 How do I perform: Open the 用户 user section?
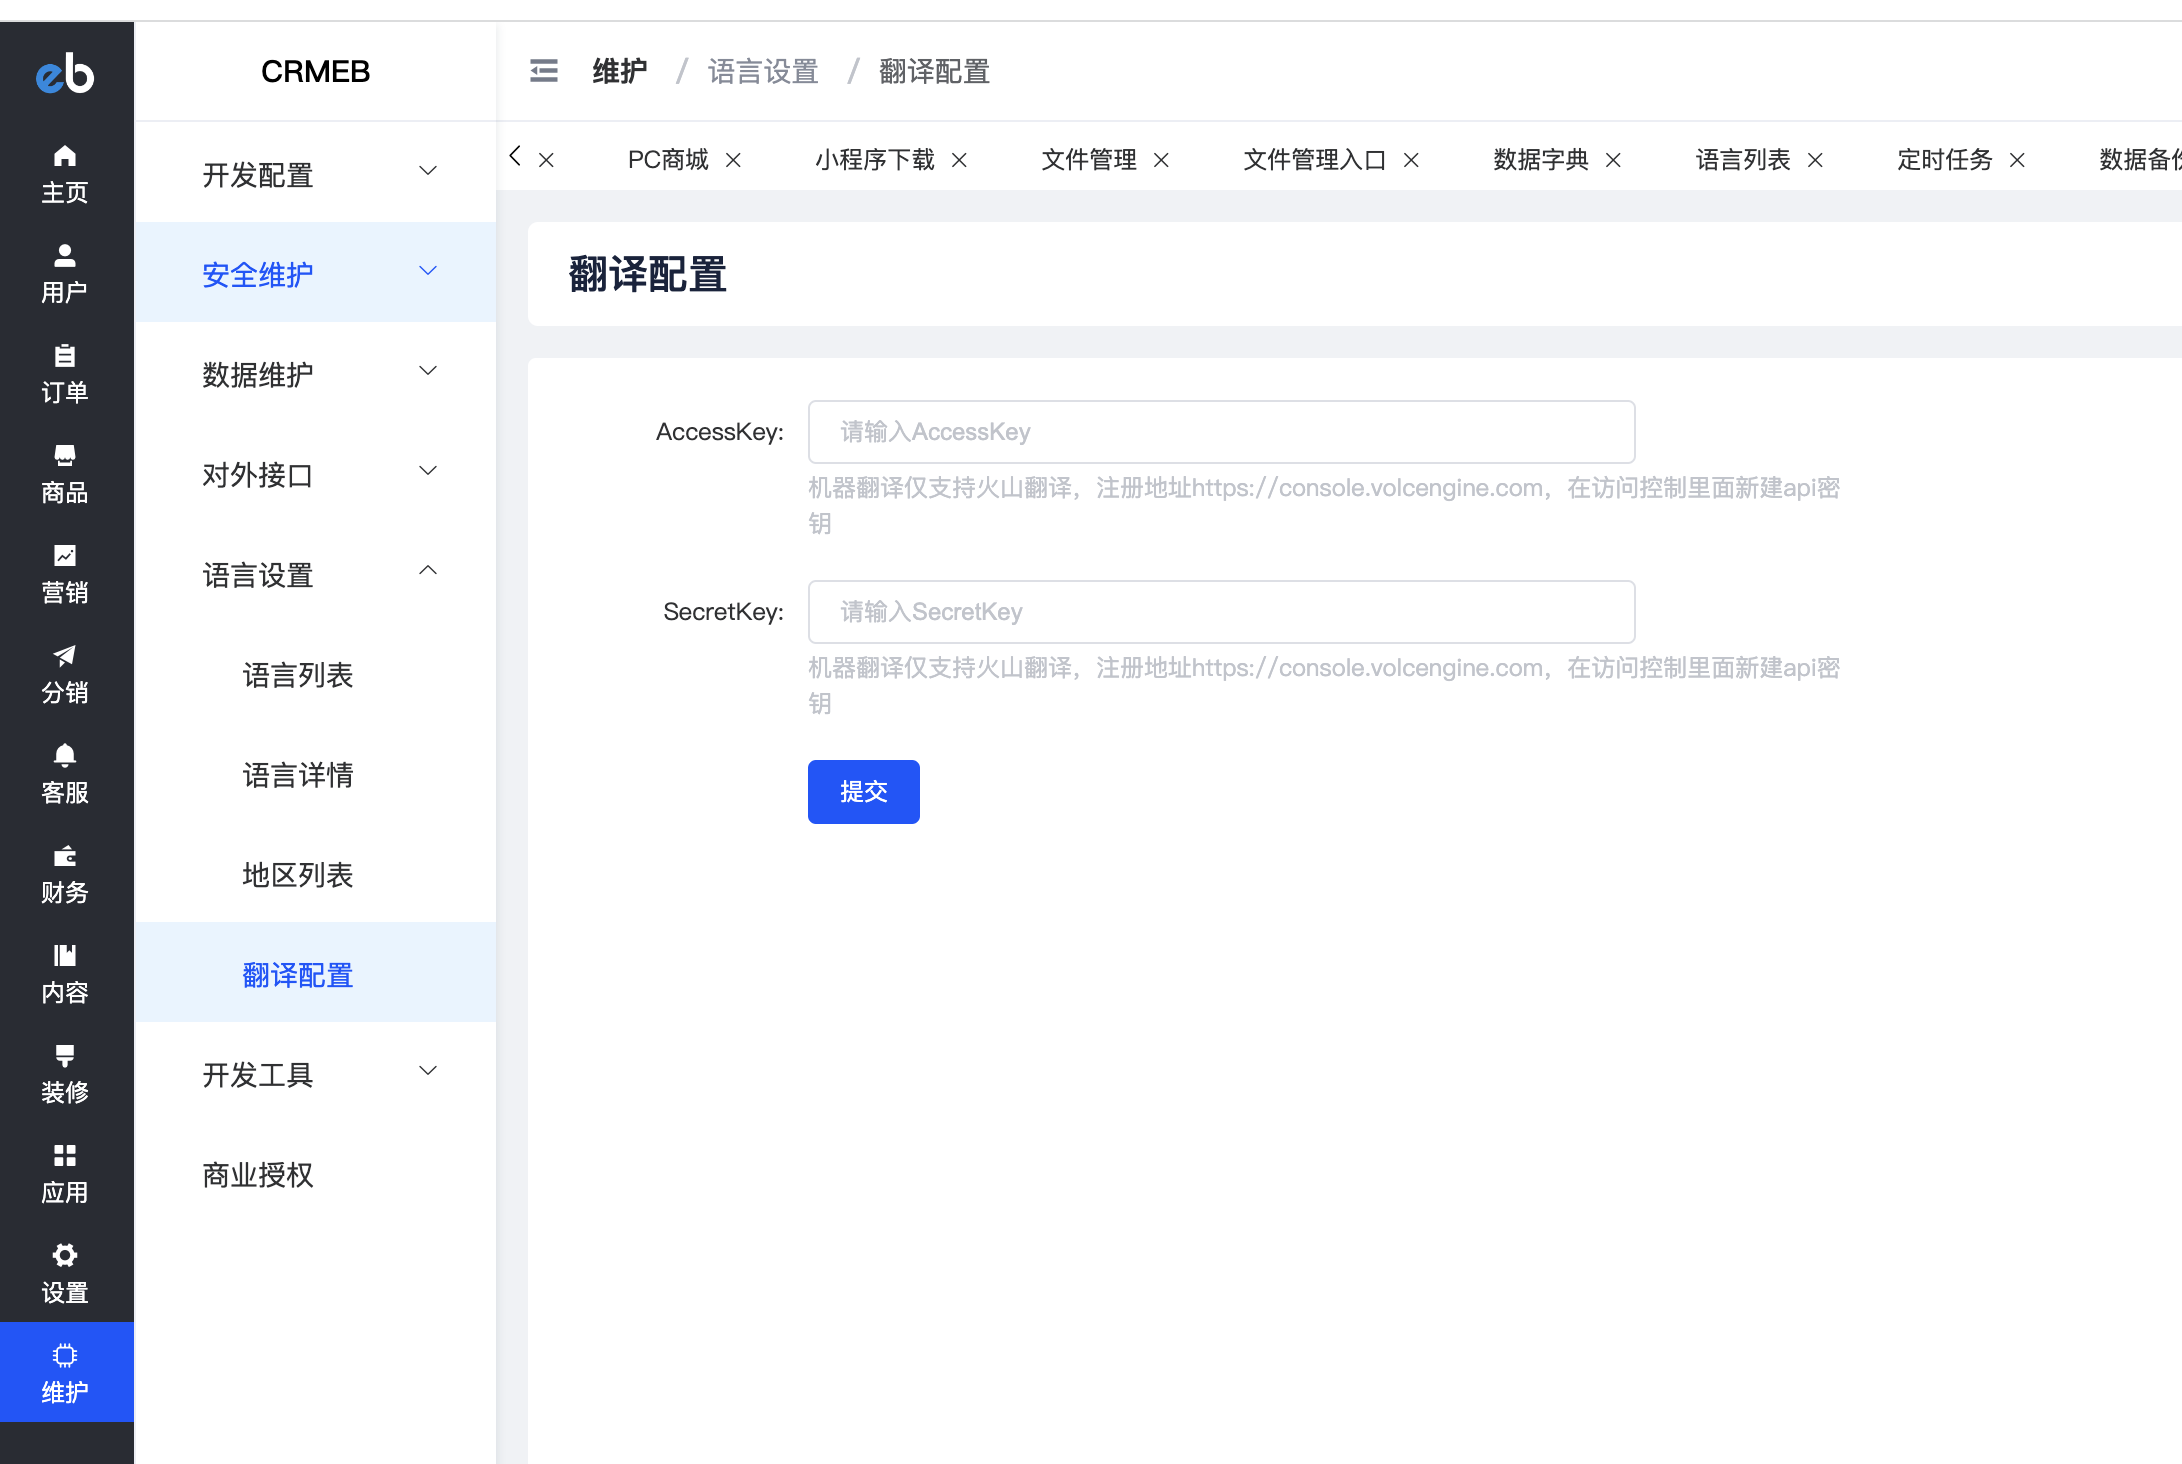(x=65, y=274)
